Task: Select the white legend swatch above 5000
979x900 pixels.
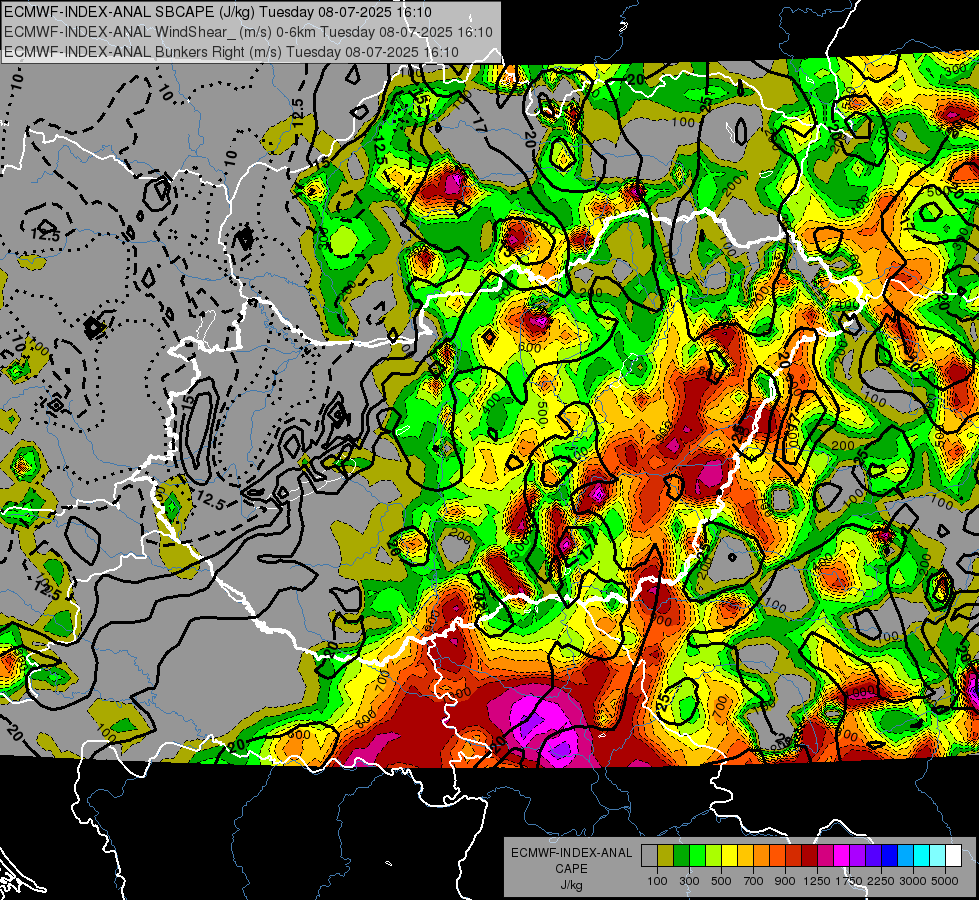Action: 953,856
